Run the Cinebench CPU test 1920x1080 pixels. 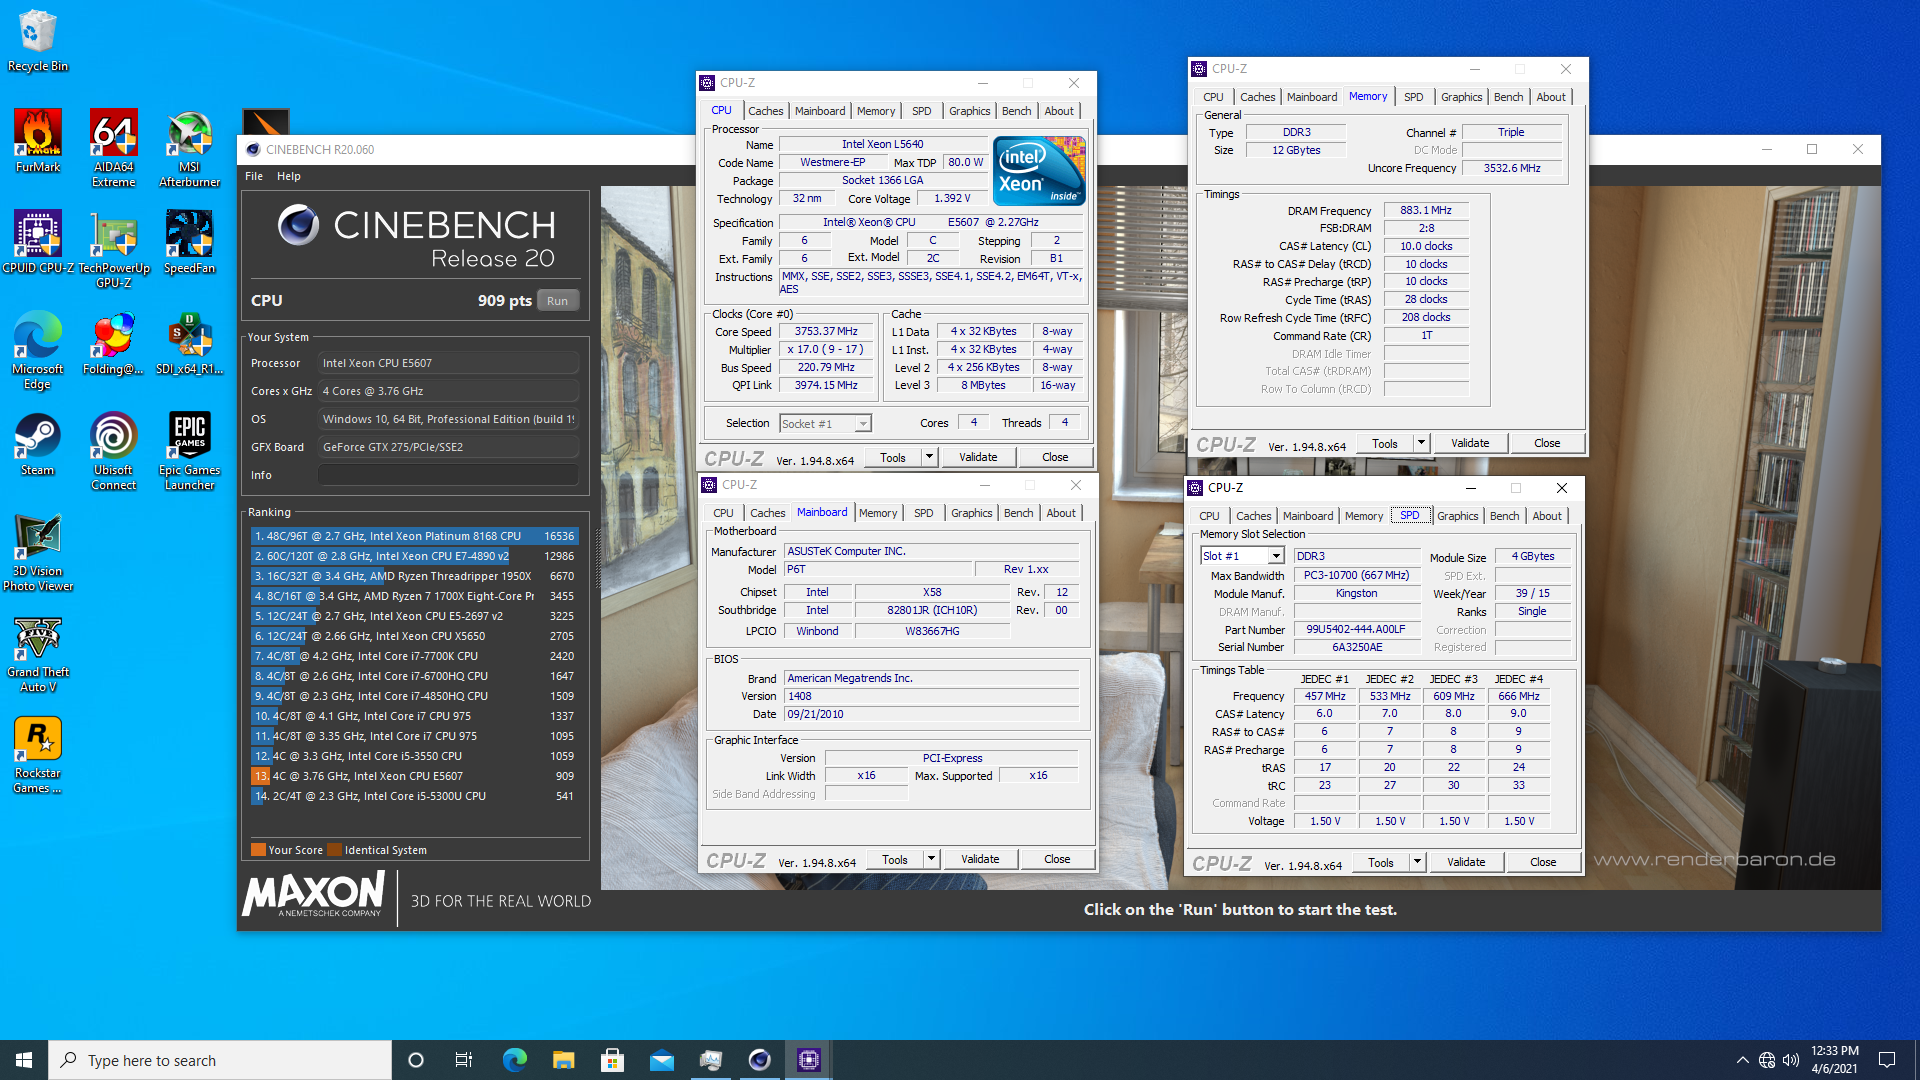point(557,301)
